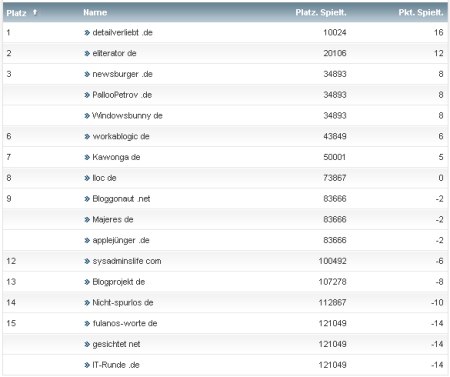The image size is (450, 377).
Task: Click the arrow icon before Windowsbunny
Action: [x=87, y=116]
